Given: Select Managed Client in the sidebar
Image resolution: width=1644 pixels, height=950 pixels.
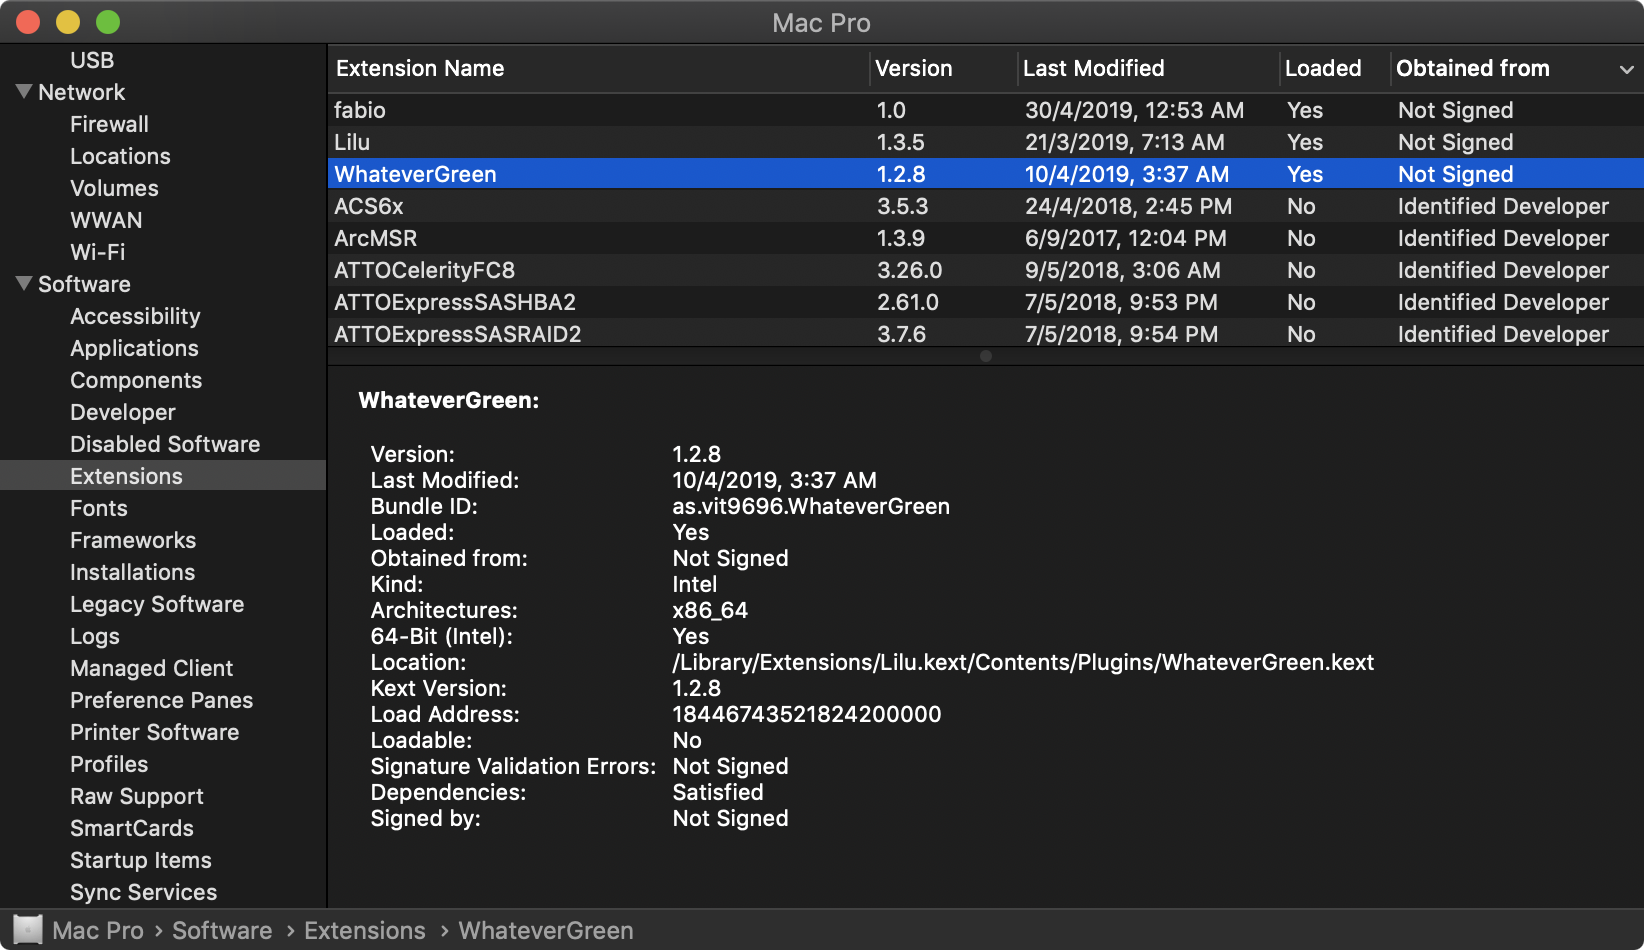Looking at the screenshot, I should [x=151, y=668].
